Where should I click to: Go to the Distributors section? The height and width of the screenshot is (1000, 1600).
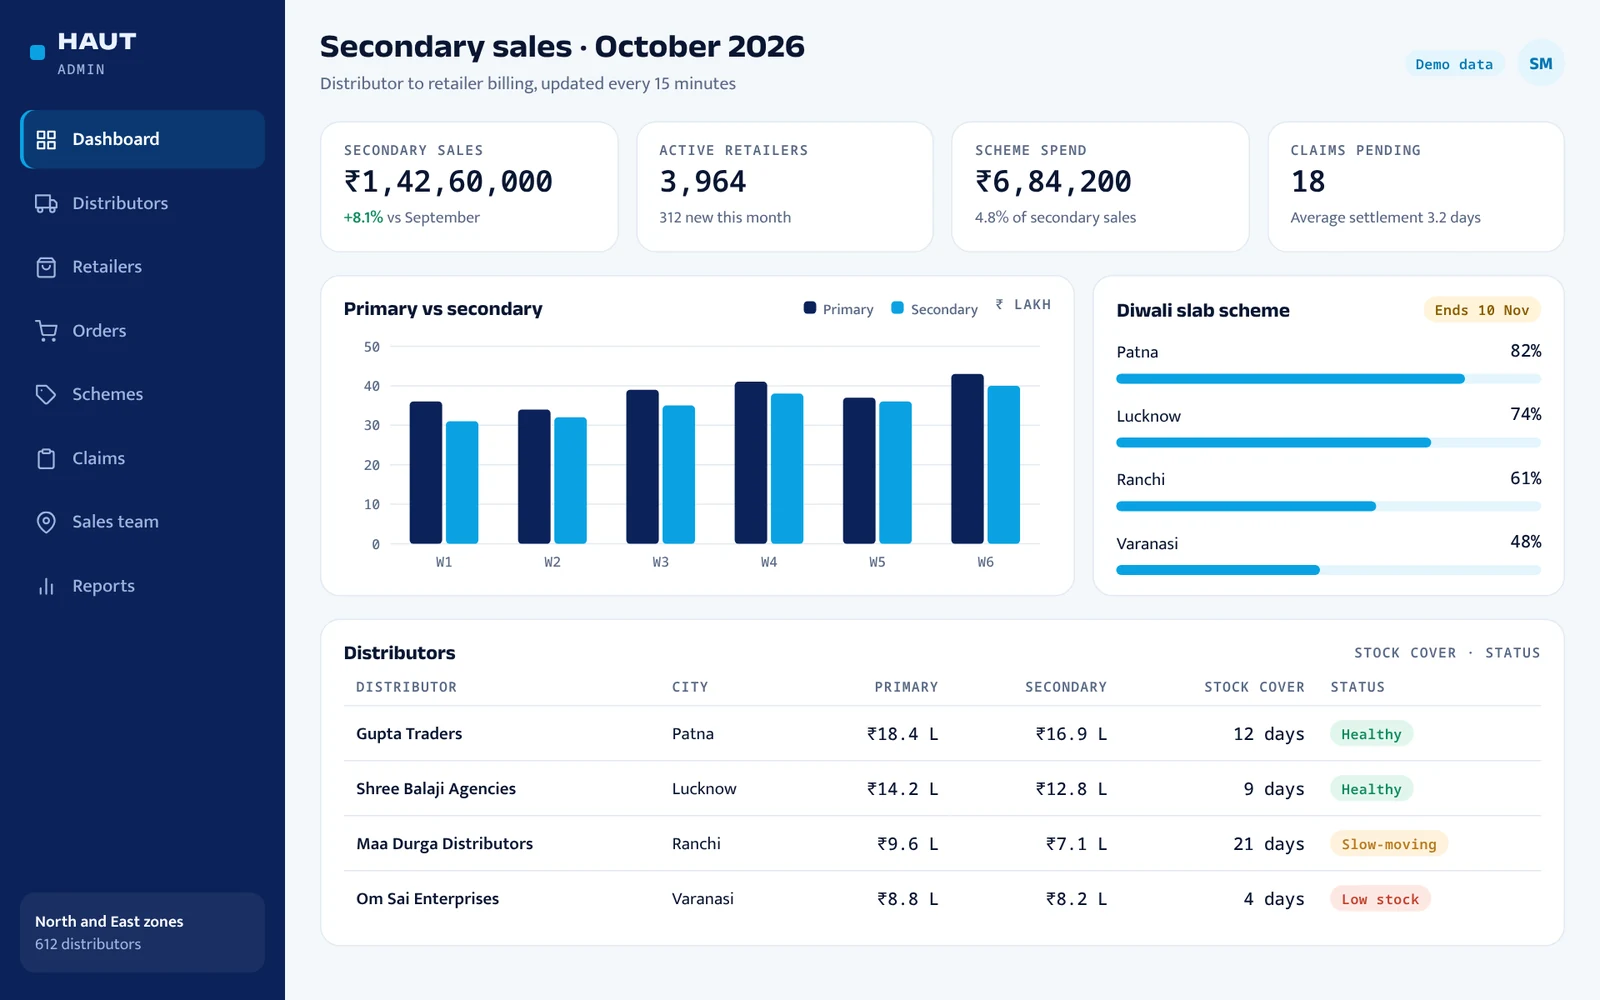coord(142,204)
